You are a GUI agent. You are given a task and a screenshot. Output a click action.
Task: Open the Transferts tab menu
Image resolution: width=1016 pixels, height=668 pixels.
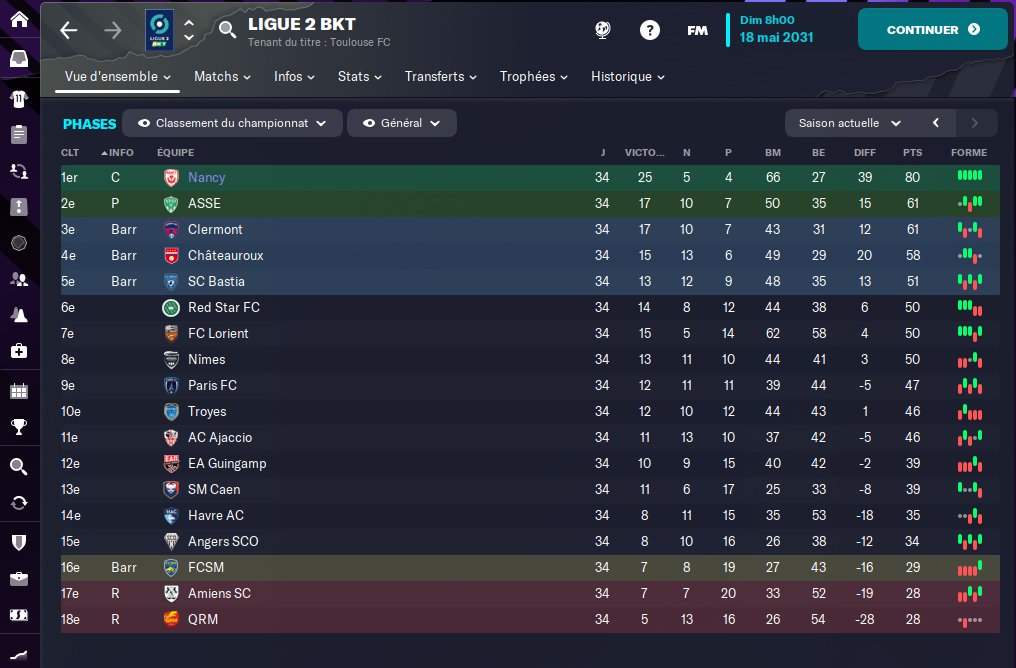[x=442, y=77]
